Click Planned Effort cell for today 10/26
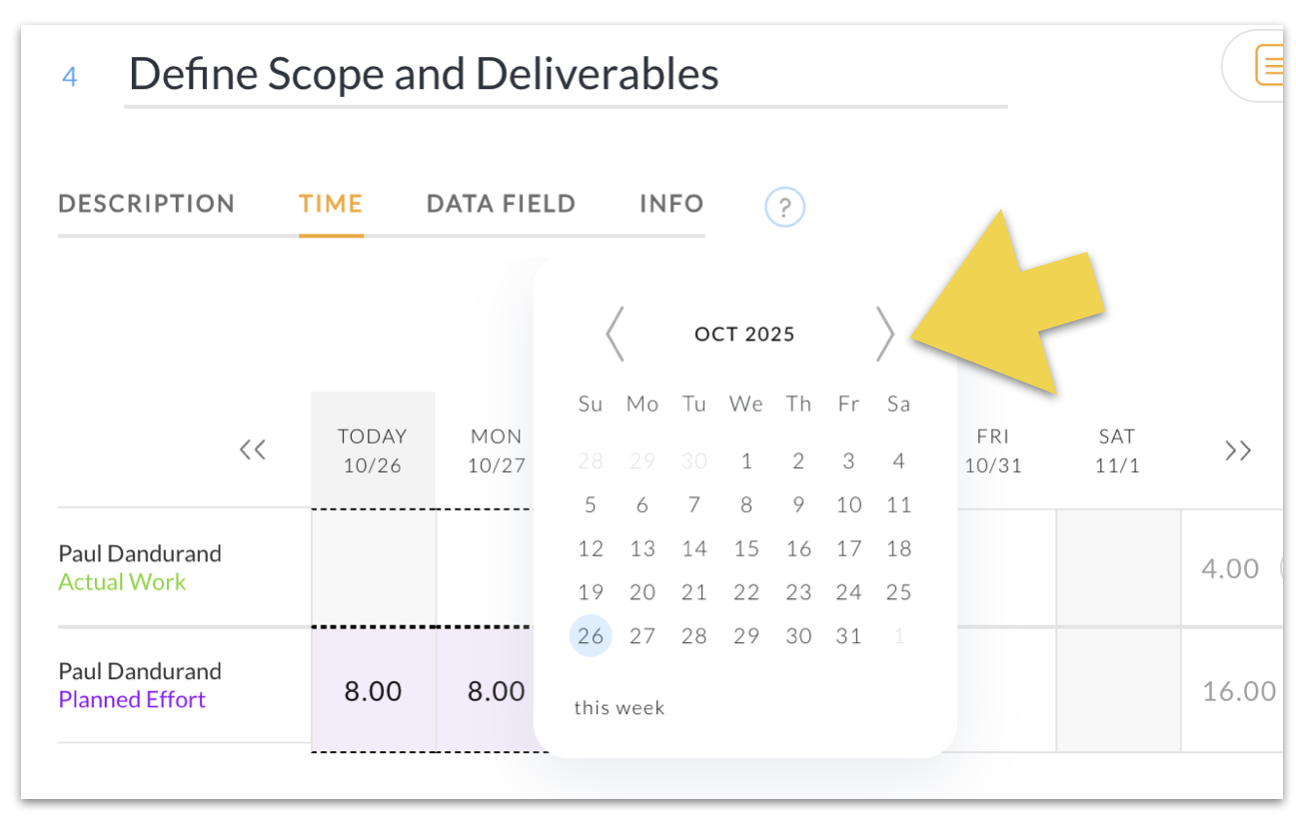This screenshot has height=824, width=1296. click(373, 691)
